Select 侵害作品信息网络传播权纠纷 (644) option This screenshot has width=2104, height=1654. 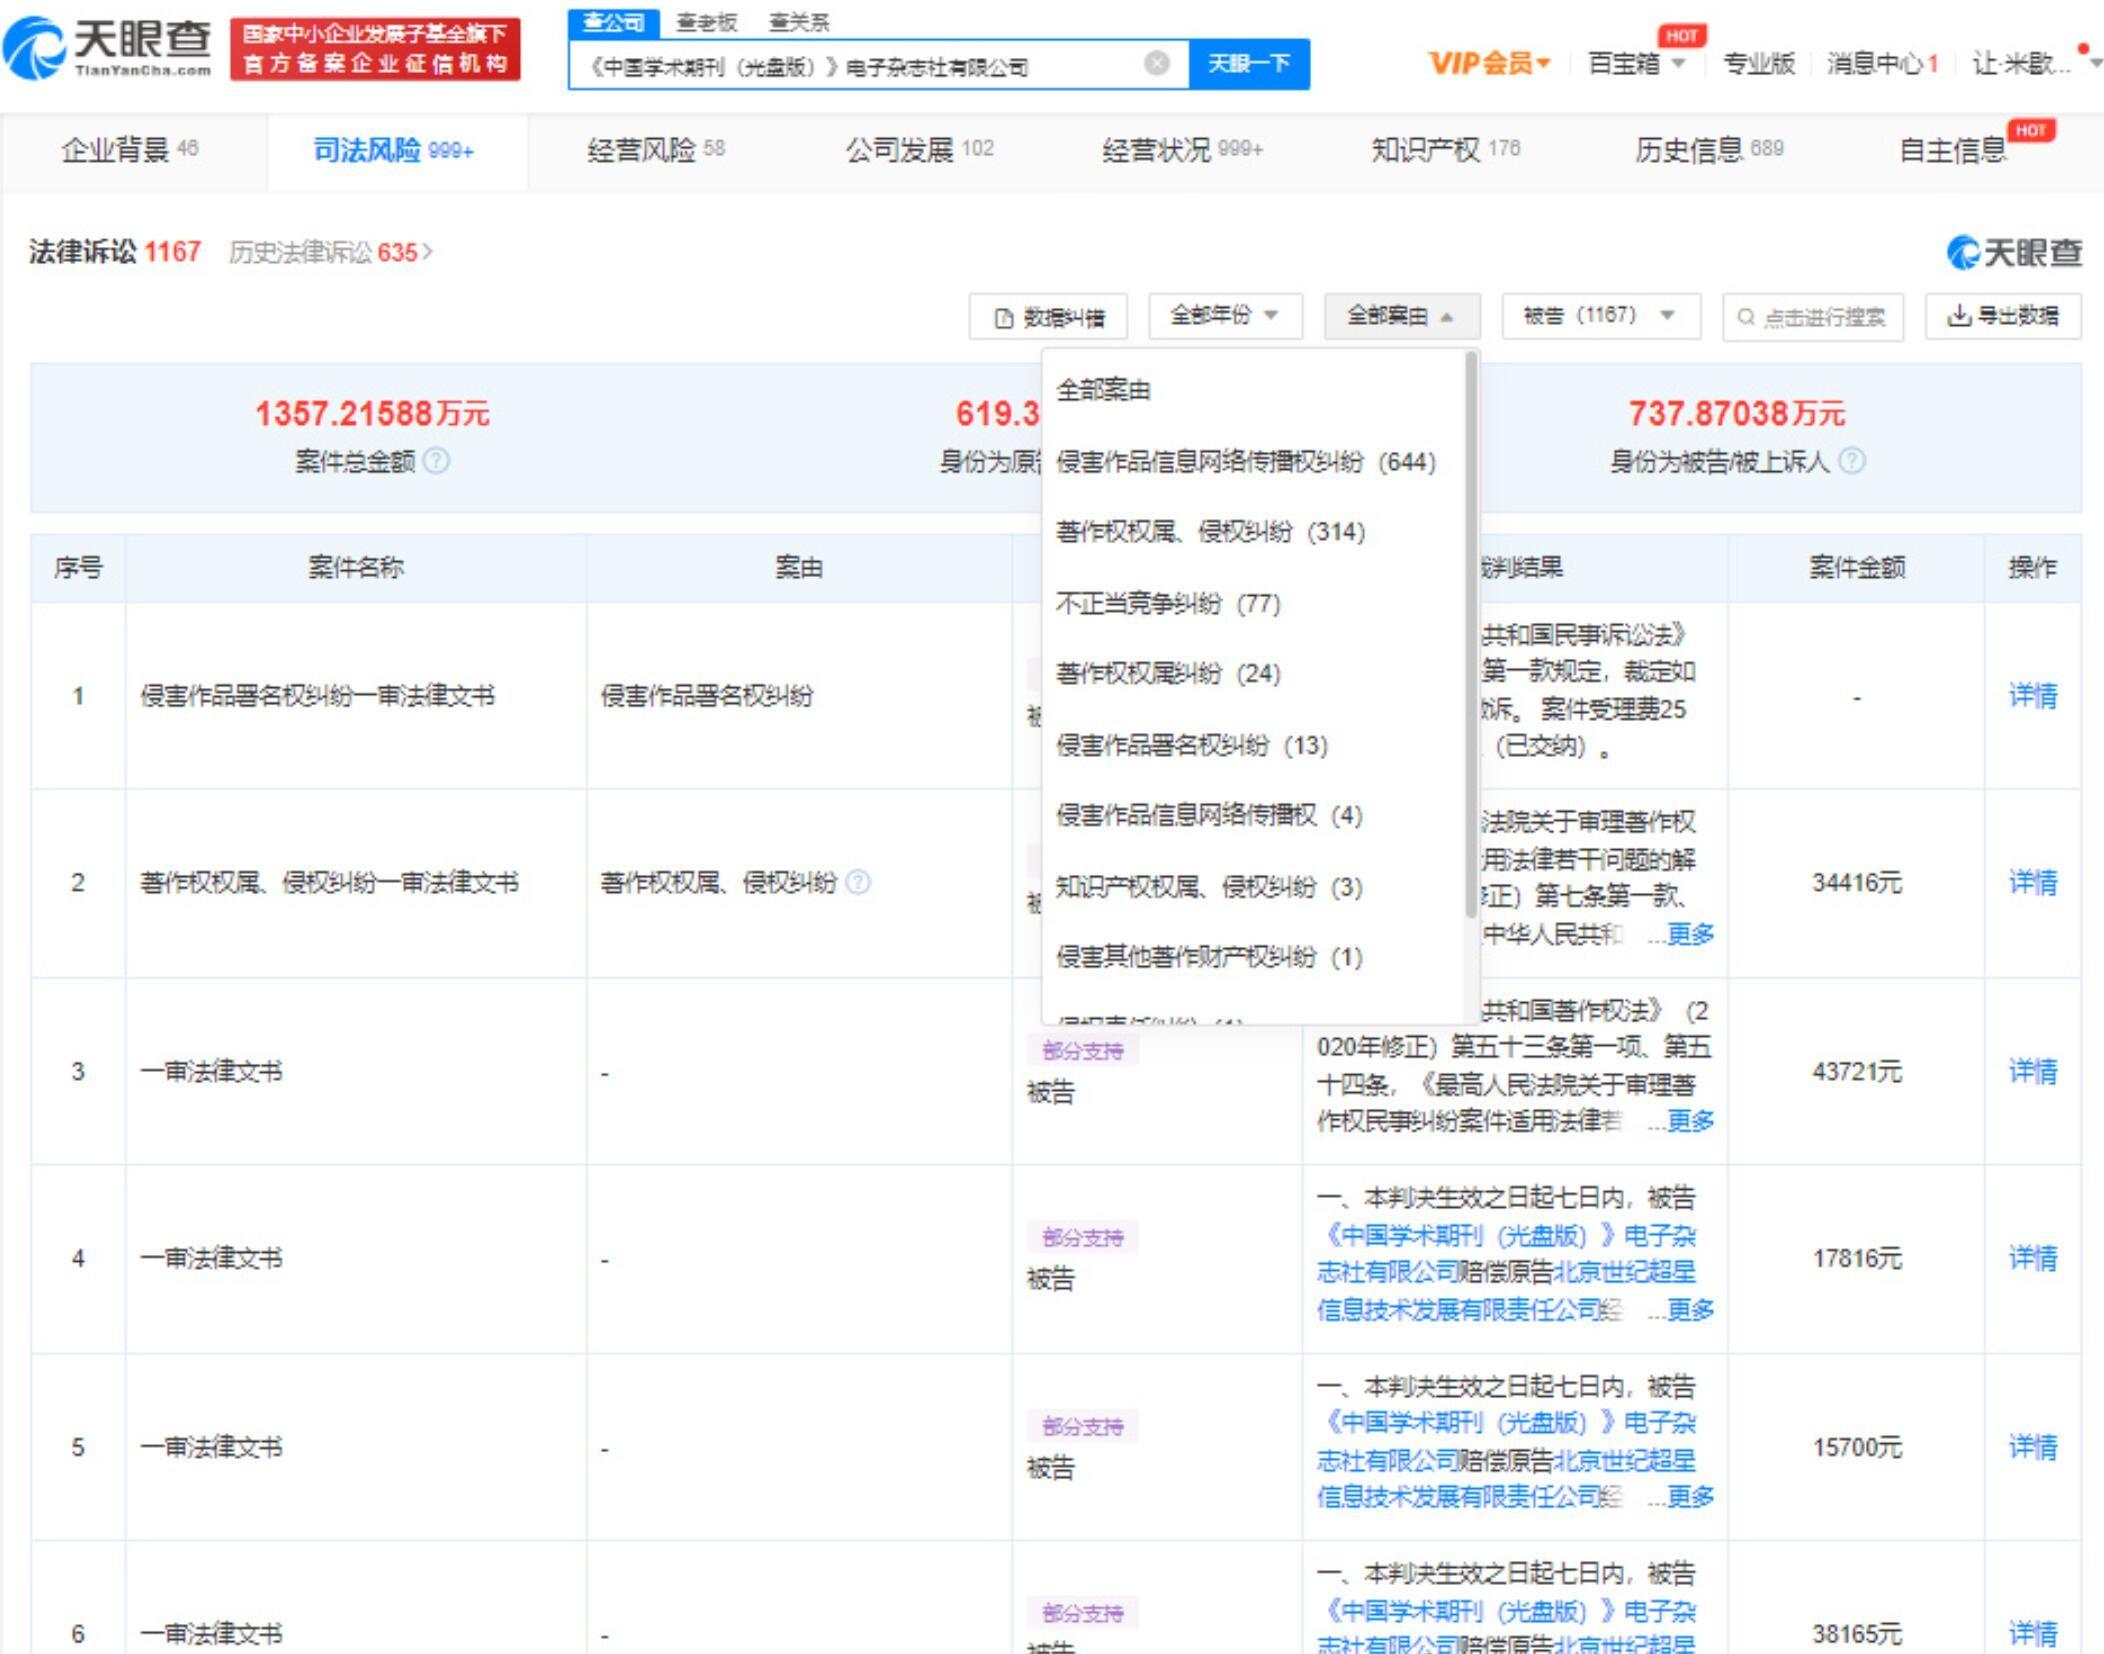[x=1246, y=462]
